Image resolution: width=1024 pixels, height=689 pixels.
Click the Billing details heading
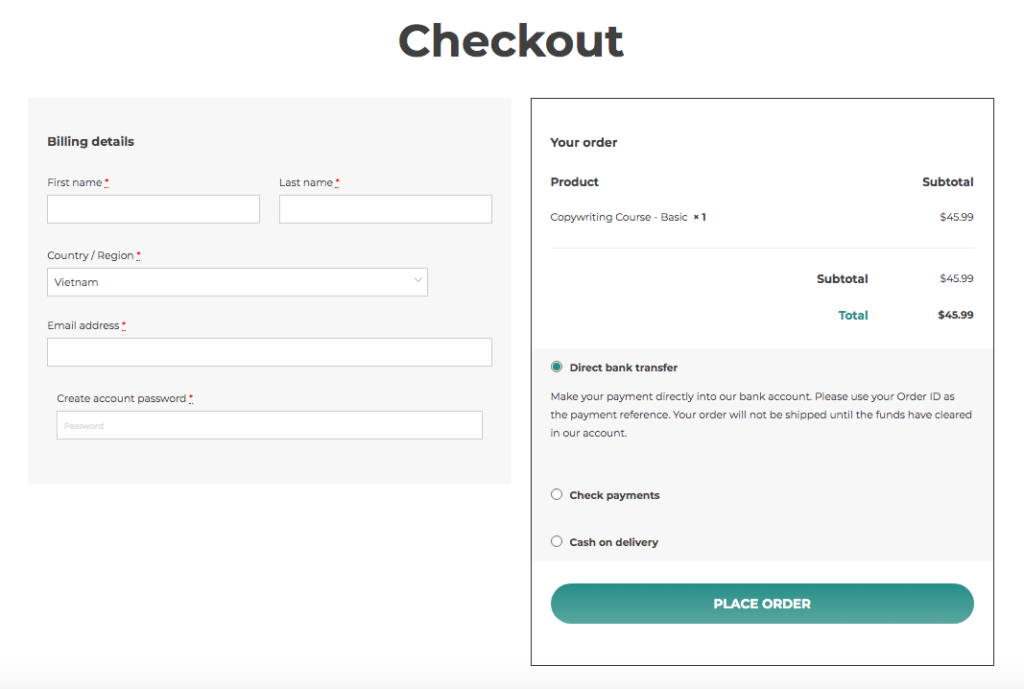[91, 141]
